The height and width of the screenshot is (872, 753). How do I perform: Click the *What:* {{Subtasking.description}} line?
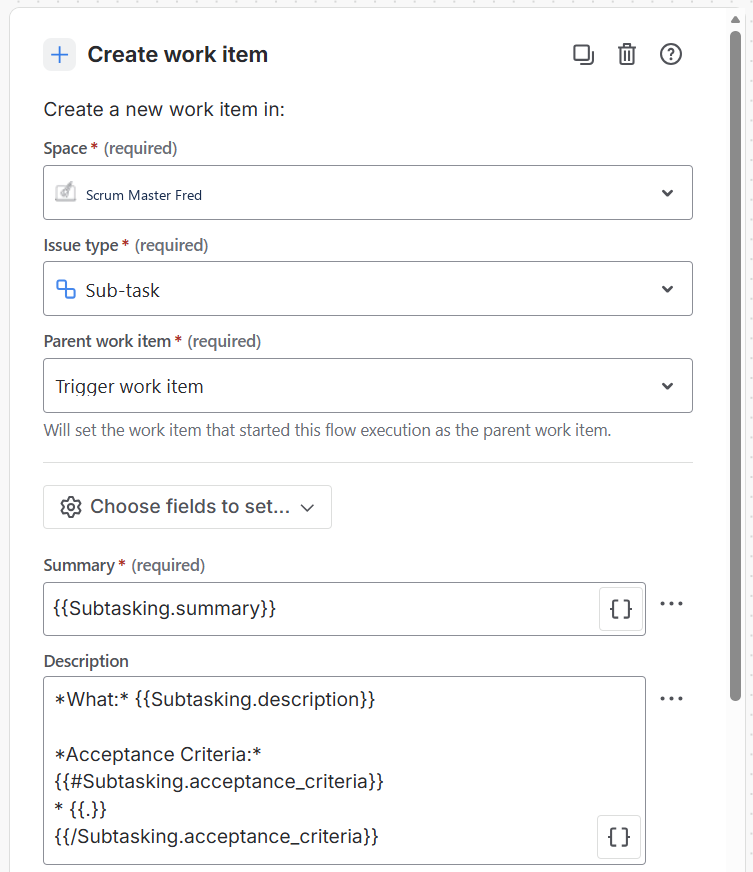[x=215, y=699]
